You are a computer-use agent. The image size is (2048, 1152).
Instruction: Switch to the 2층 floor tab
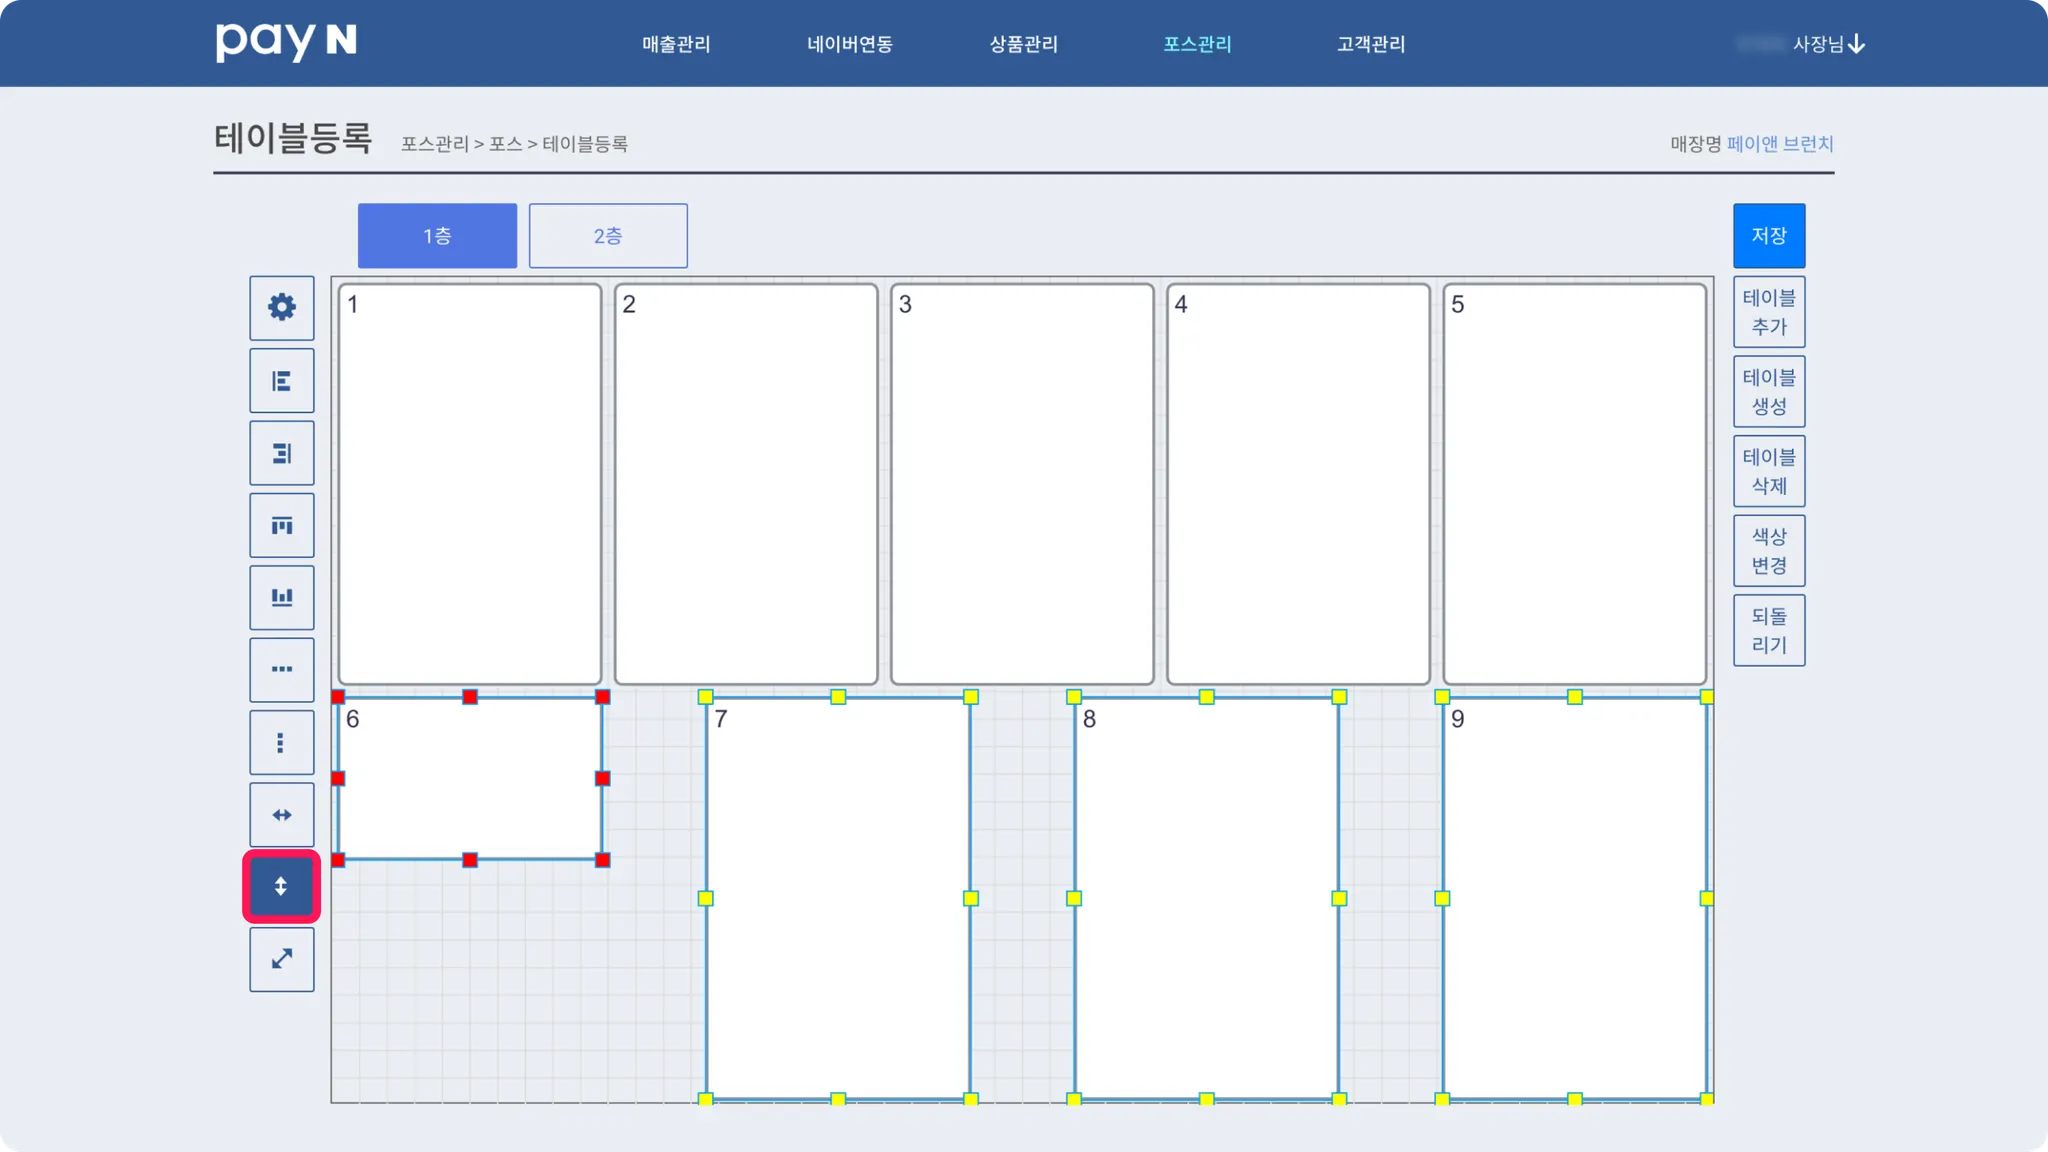point(607,236)
